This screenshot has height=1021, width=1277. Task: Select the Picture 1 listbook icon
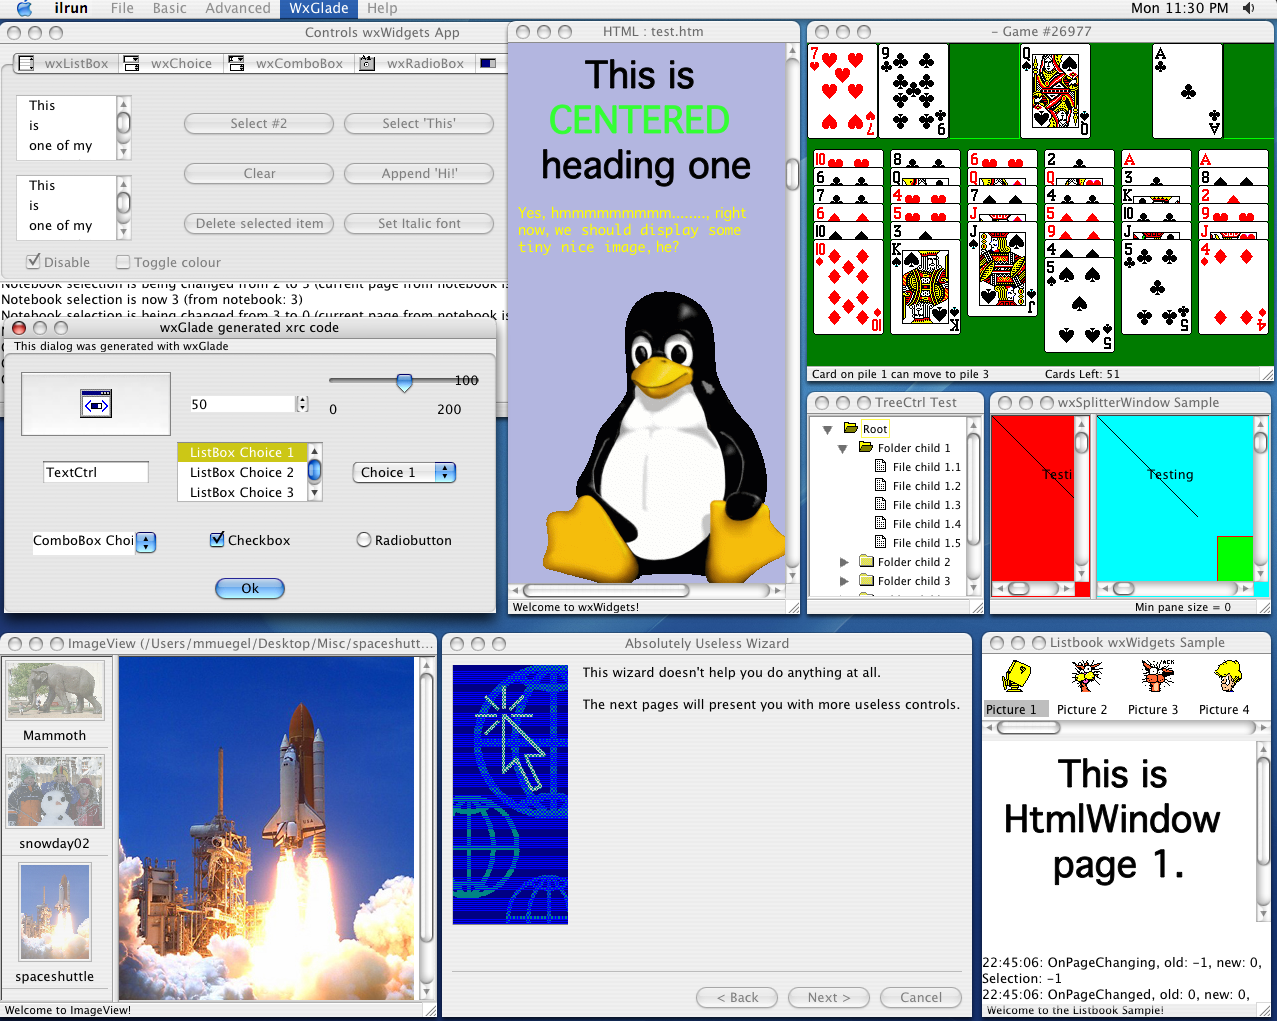tap(1016, 677)
